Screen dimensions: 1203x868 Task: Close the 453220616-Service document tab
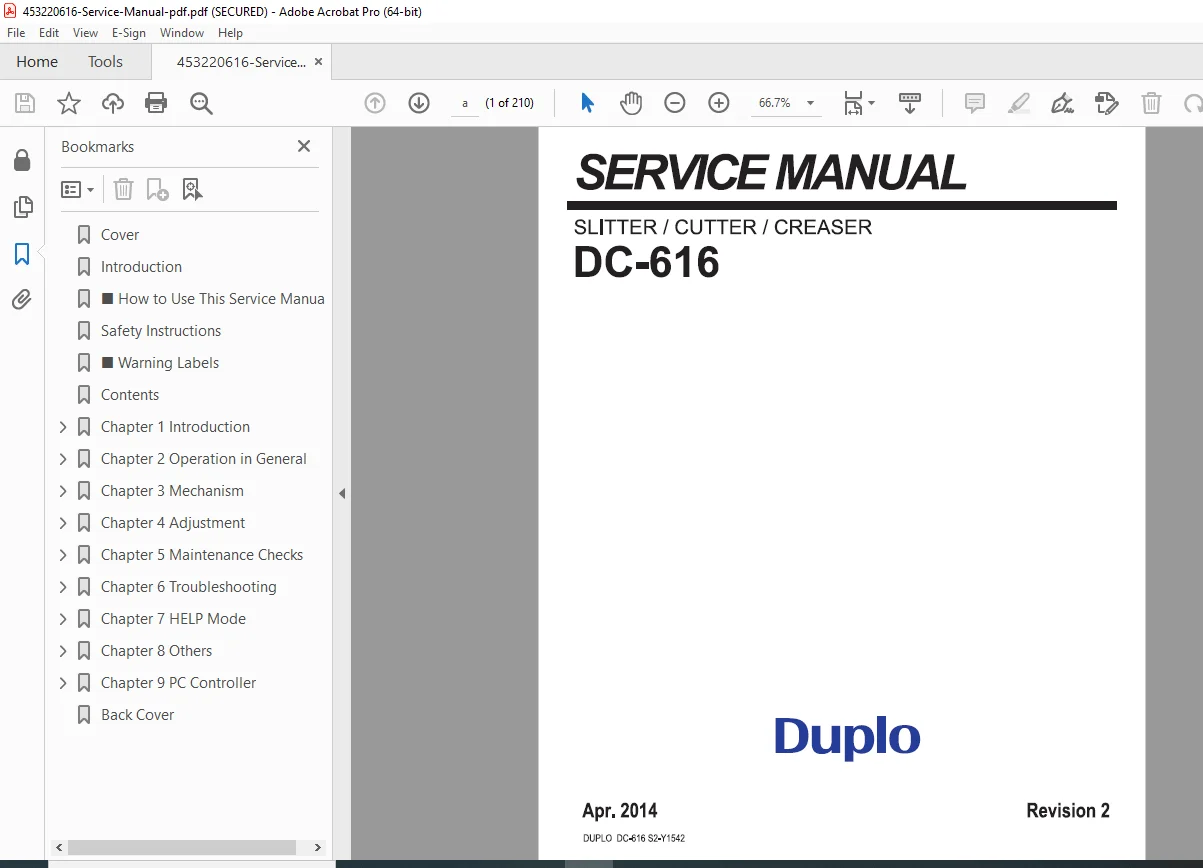pyautogui.click(x=319, y=62)
